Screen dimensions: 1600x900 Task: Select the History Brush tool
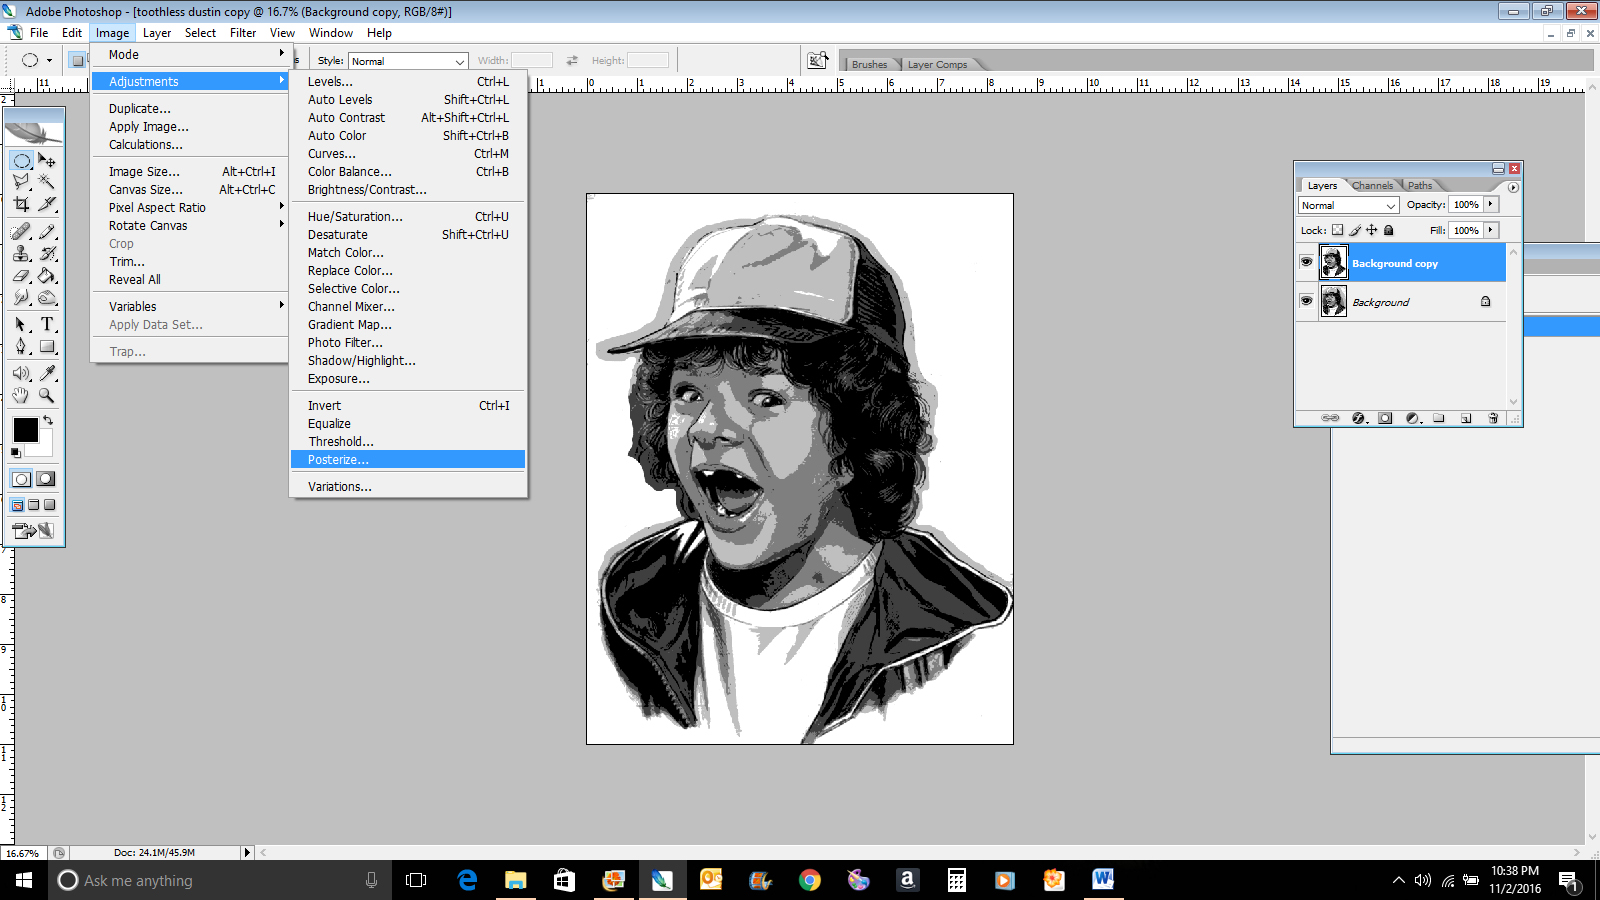pyautogui.click(x=47, y=253)
